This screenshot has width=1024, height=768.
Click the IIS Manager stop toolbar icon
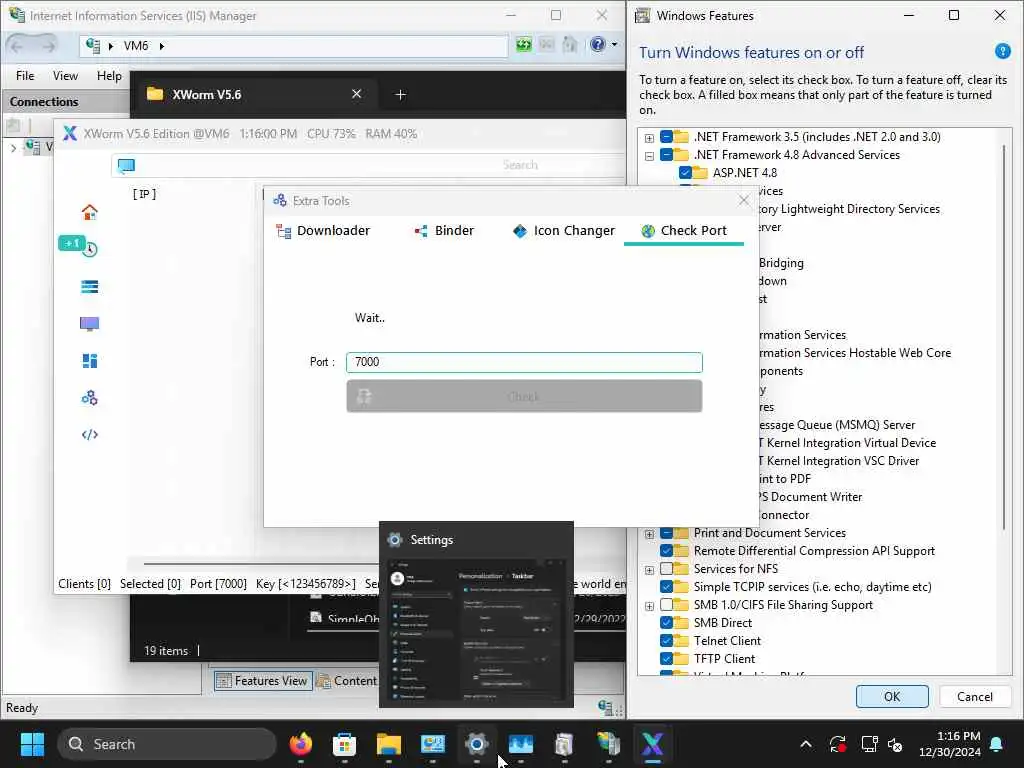coord(547,44)
